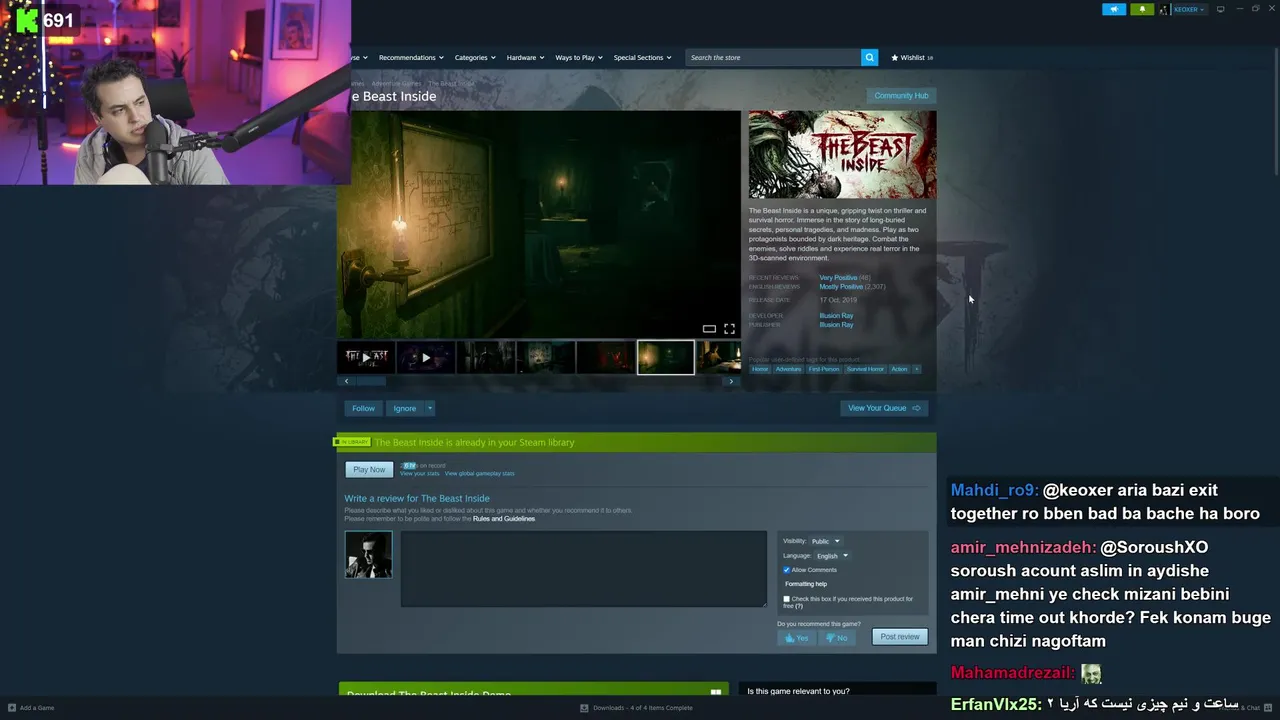This screenshot has width=1280, height=720.
Task: Click the reviewer profile picture
Action: tap(368, 554)
